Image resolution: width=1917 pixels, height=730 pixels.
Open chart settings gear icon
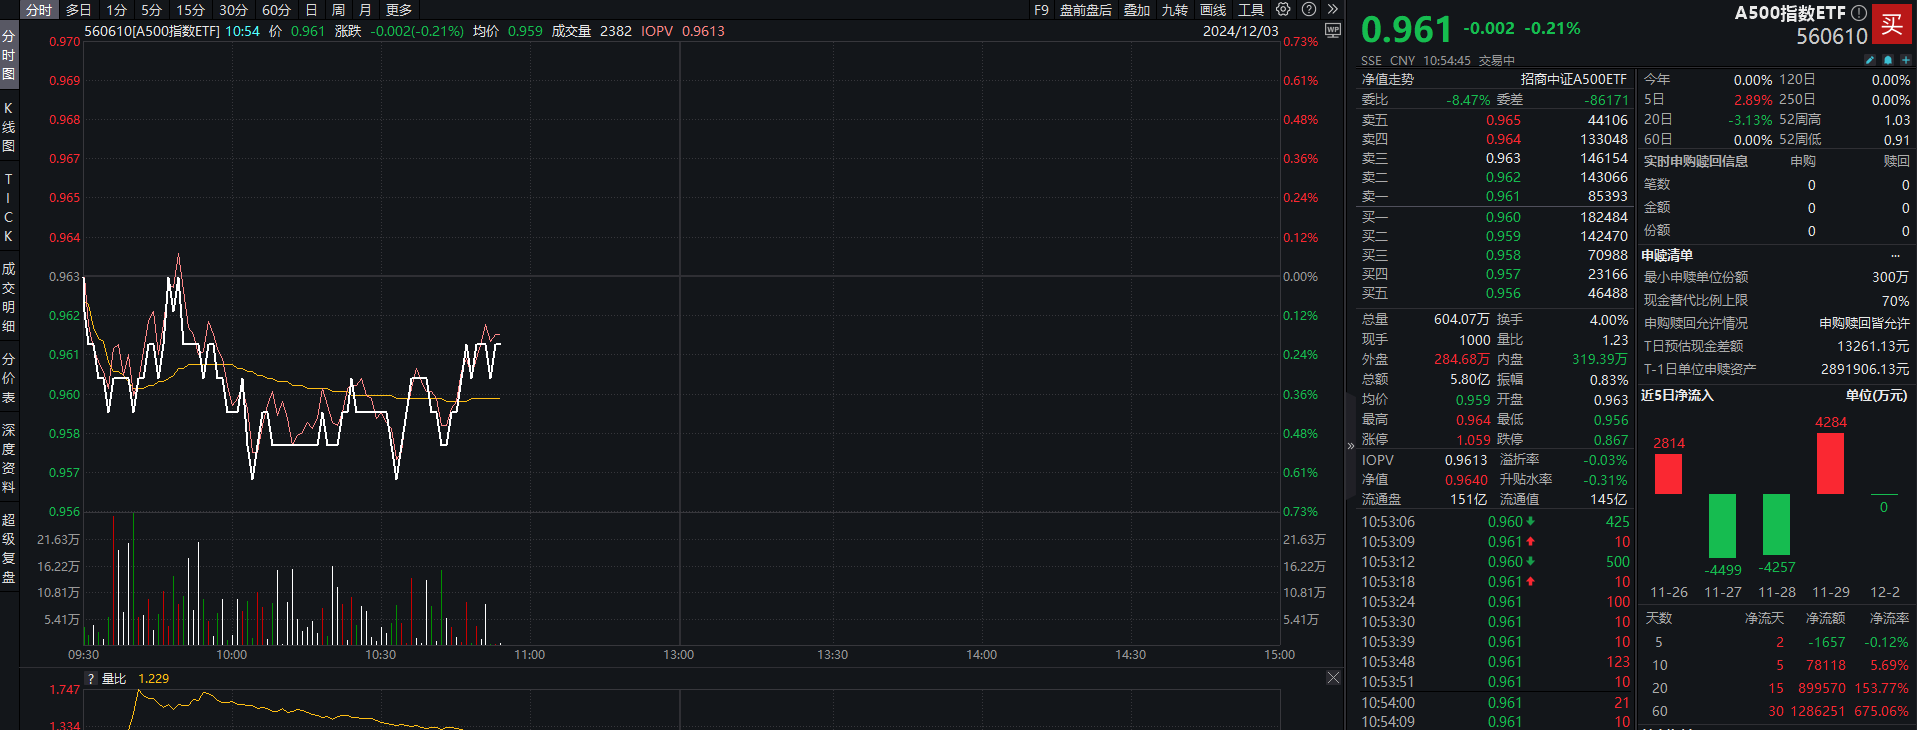1283,9
